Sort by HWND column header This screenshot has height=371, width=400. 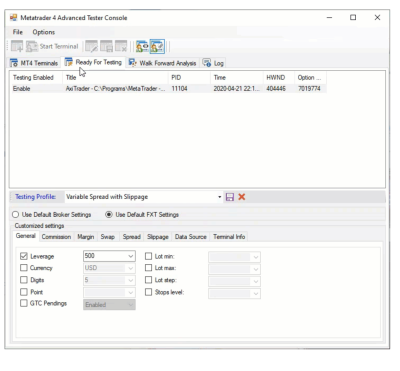click(x=279, y=78)
